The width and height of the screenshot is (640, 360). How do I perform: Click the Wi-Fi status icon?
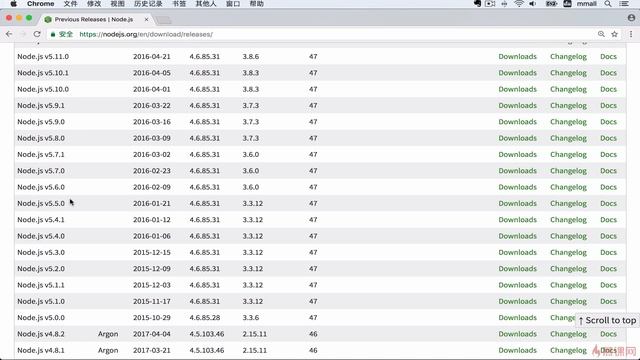tap(519, 4)
